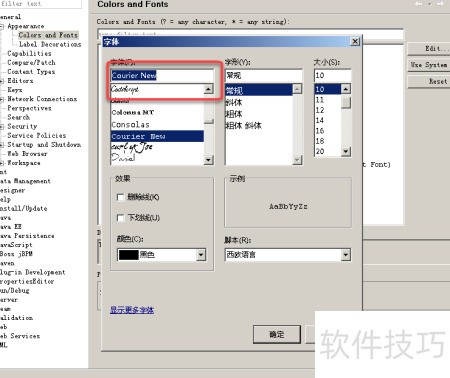
Task: Select Colors and Fonts tree item
Action: tap(48, 35)
